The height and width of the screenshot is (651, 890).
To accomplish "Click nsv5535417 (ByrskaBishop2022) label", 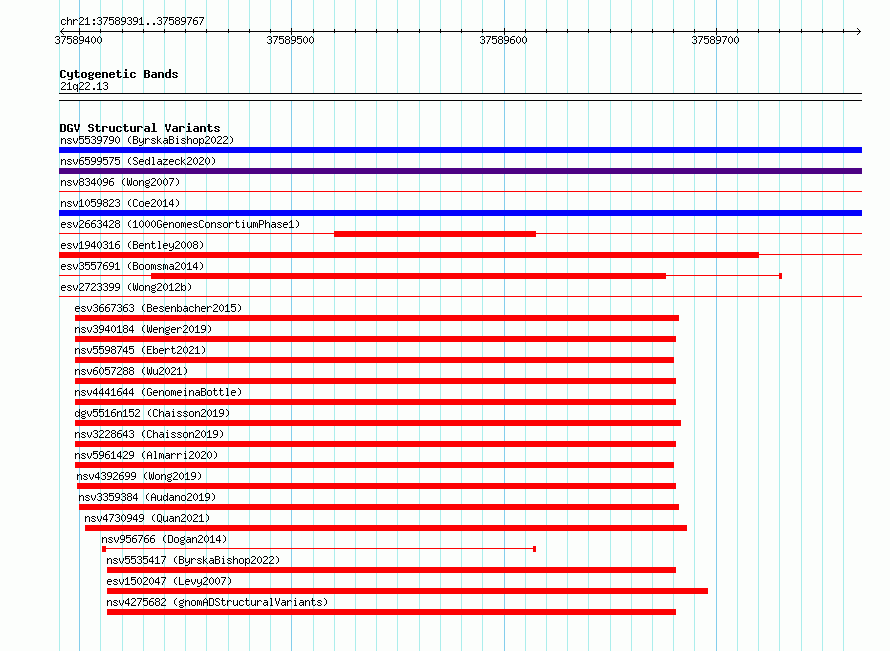I will click(x=194, y=560).
